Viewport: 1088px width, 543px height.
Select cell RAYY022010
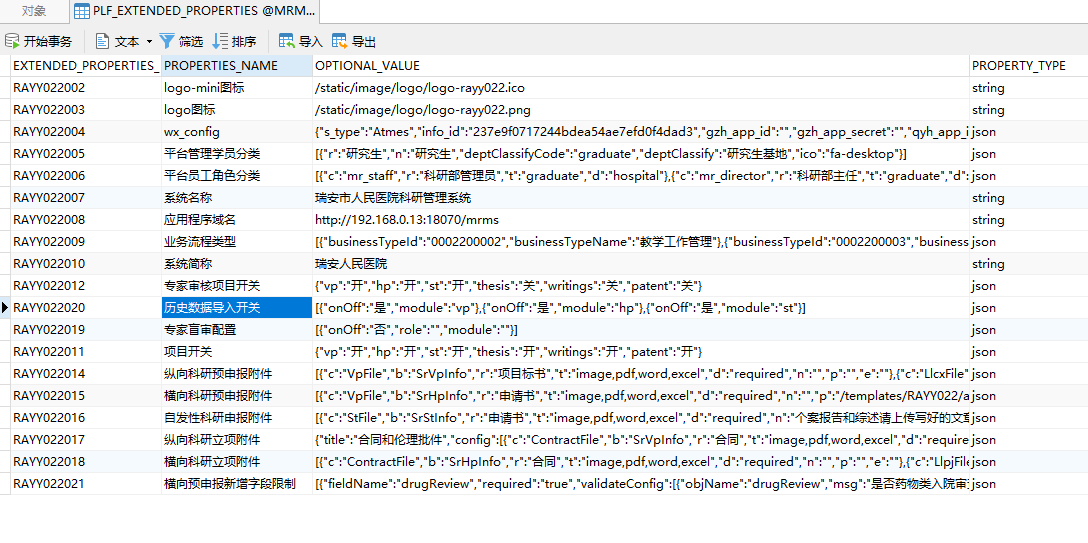pyautogui.click(x=86, y=264)
